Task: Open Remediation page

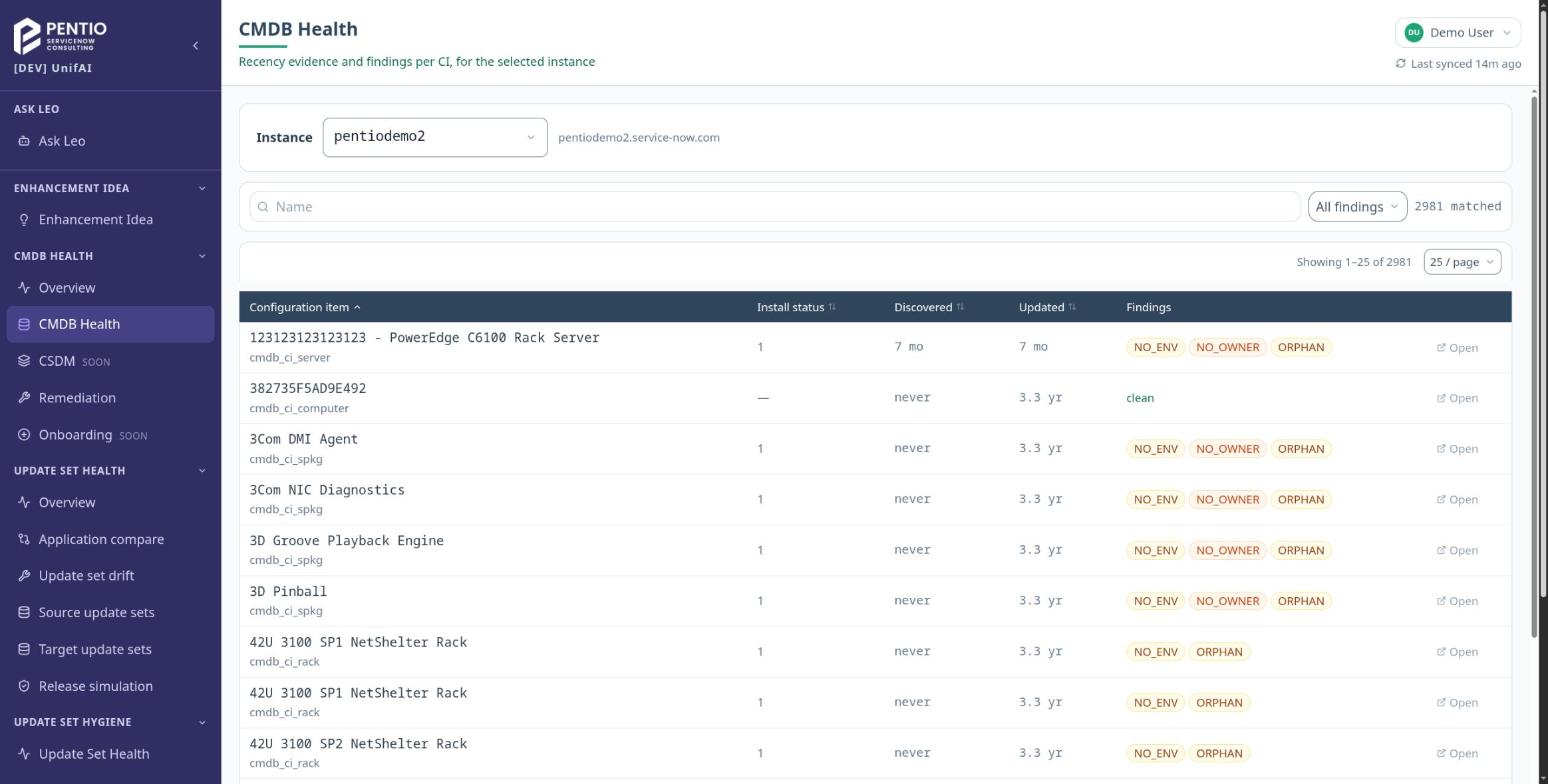Action: pyautogui.click(x=110, y=398)
